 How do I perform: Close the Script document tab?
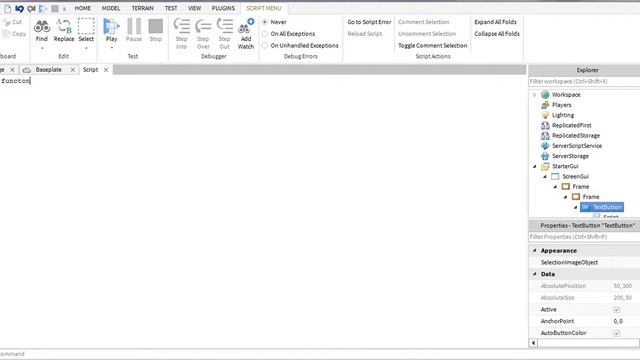(106, 70)
